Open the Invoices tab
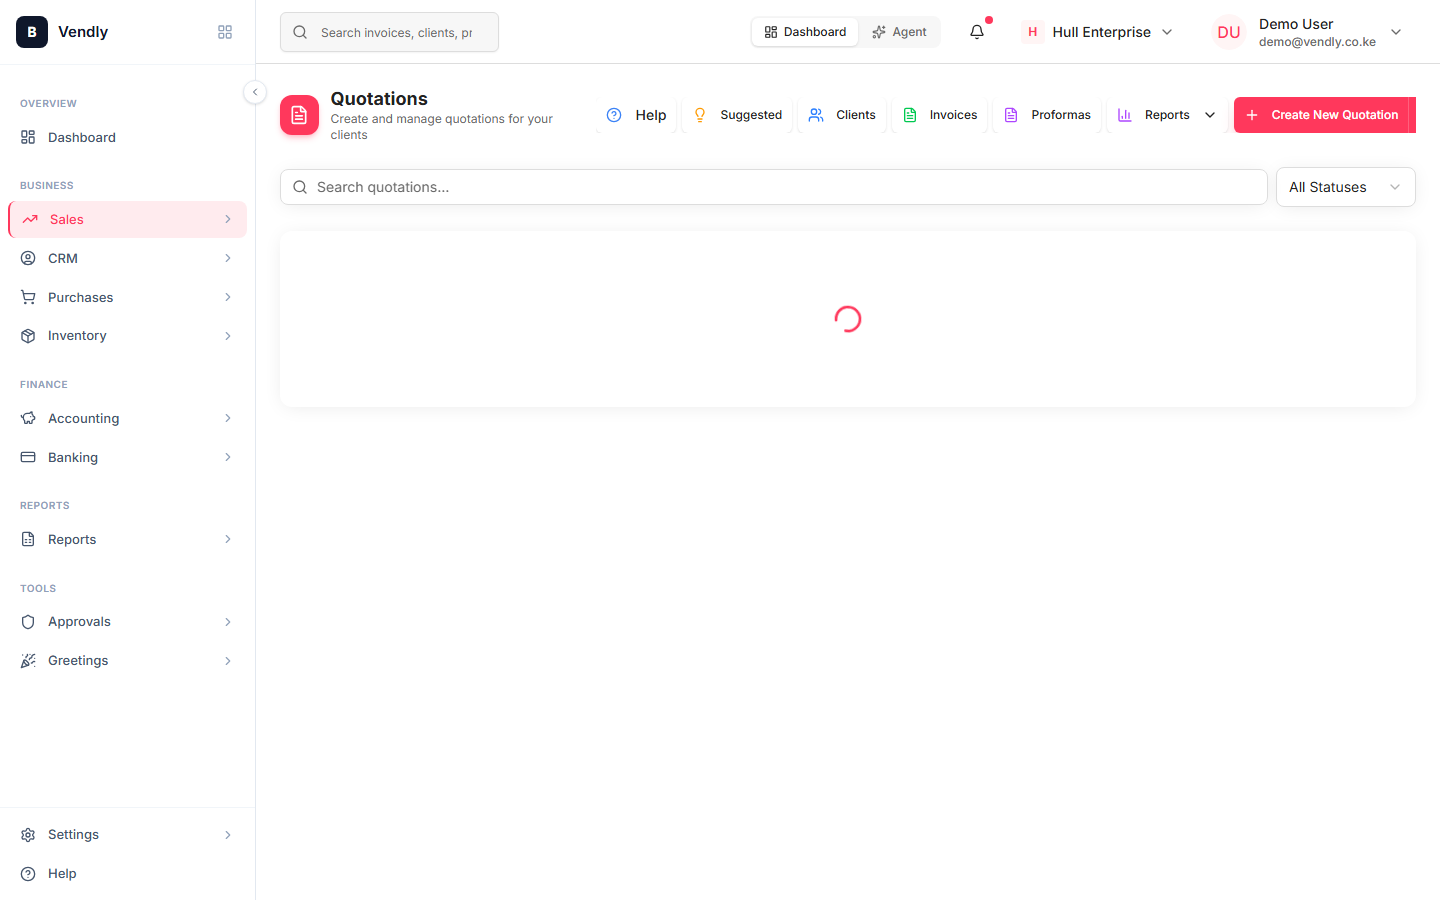Image resolution: width=1440 pixels, height=900 pixels. coord(940,115)
